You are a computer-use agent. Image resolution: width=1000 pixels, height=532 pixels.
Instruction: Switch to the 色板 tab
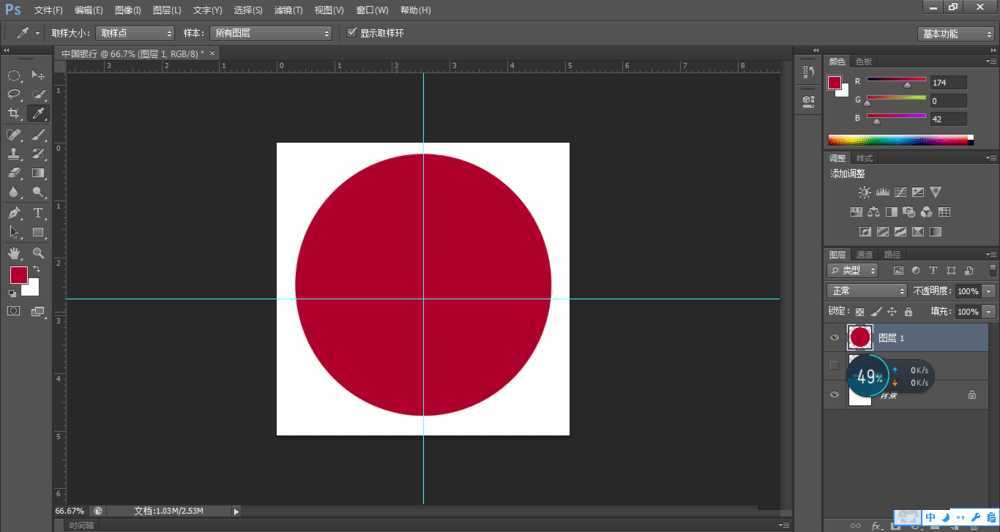point(862,61)
